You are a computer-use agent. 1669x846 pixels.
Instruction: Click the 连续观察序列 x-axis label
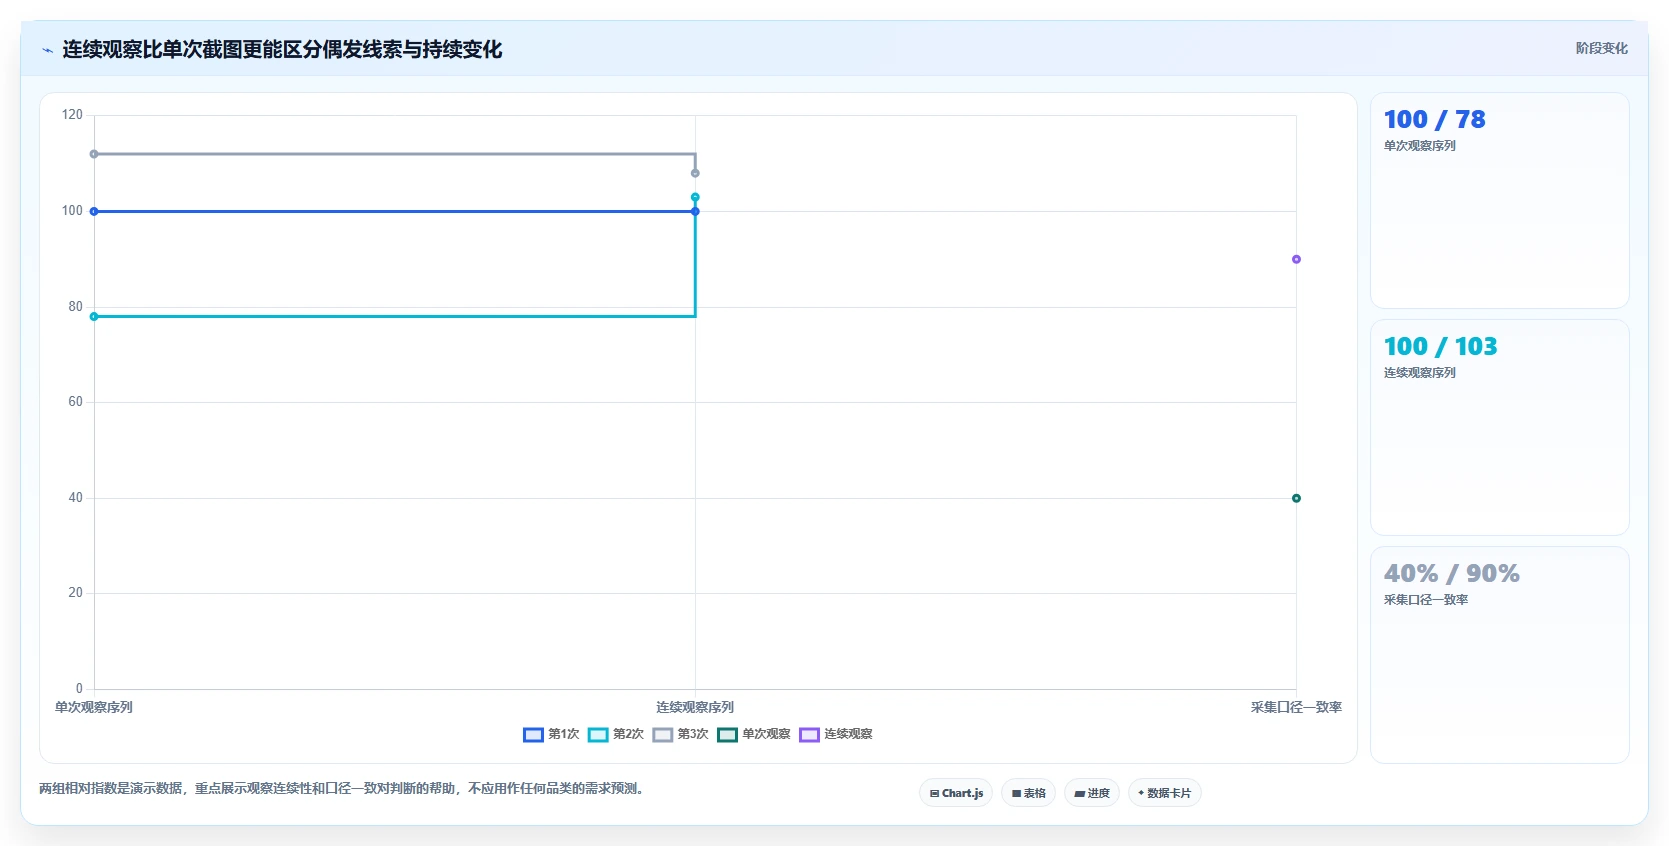point(695,707)
